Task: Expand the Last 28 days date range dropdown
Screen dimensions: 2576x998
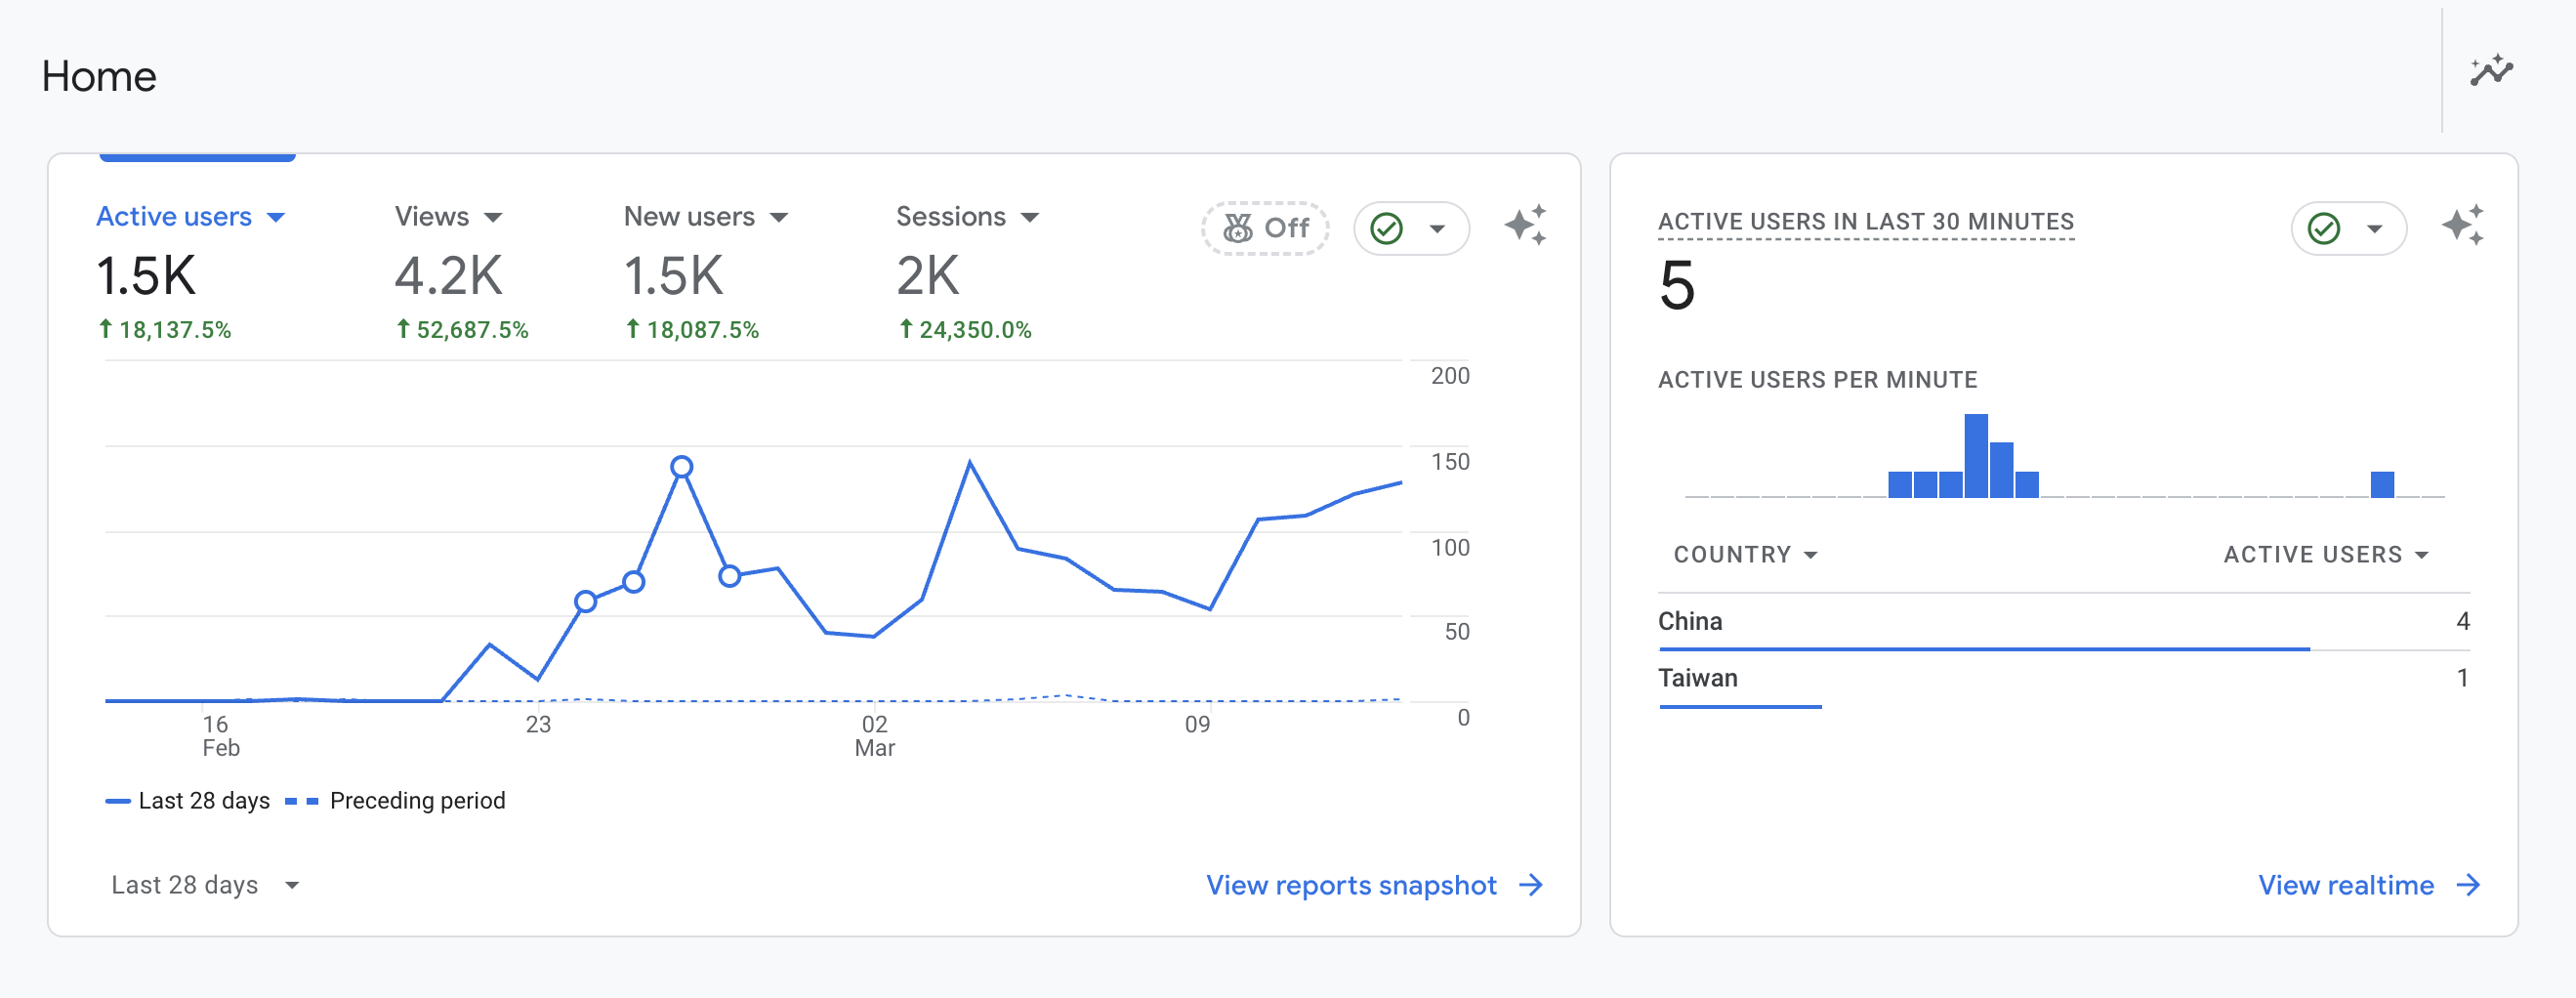Action: click(204, 885)
